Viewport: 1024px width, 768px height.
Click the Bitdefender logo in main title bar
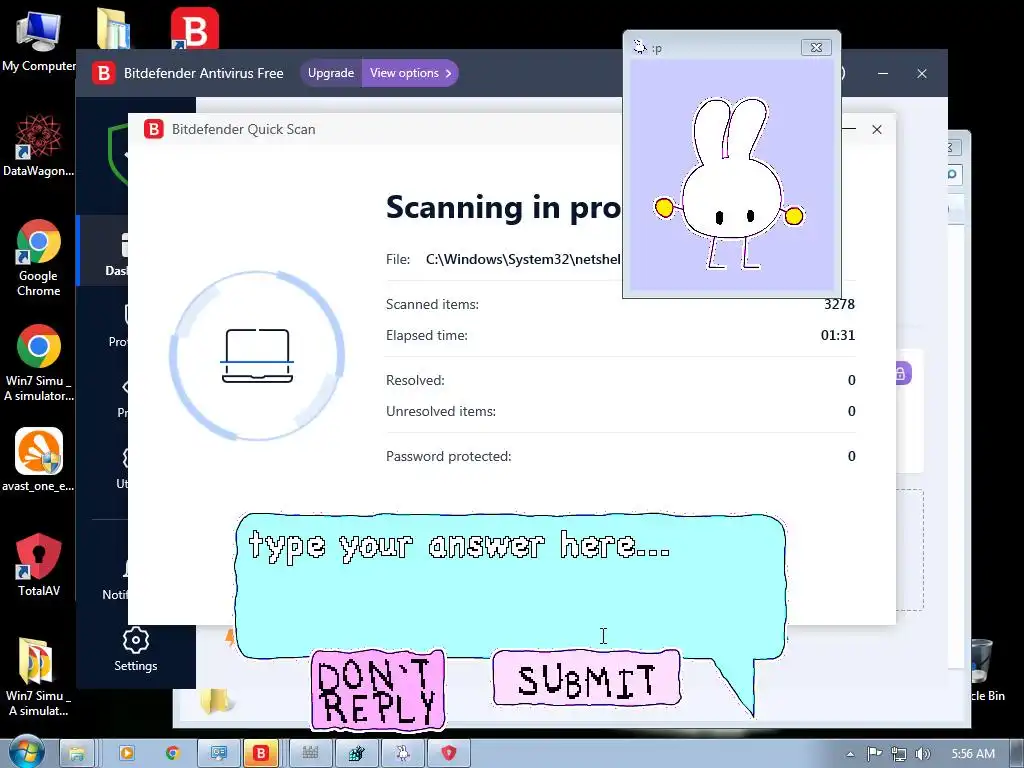pos(103,73)
